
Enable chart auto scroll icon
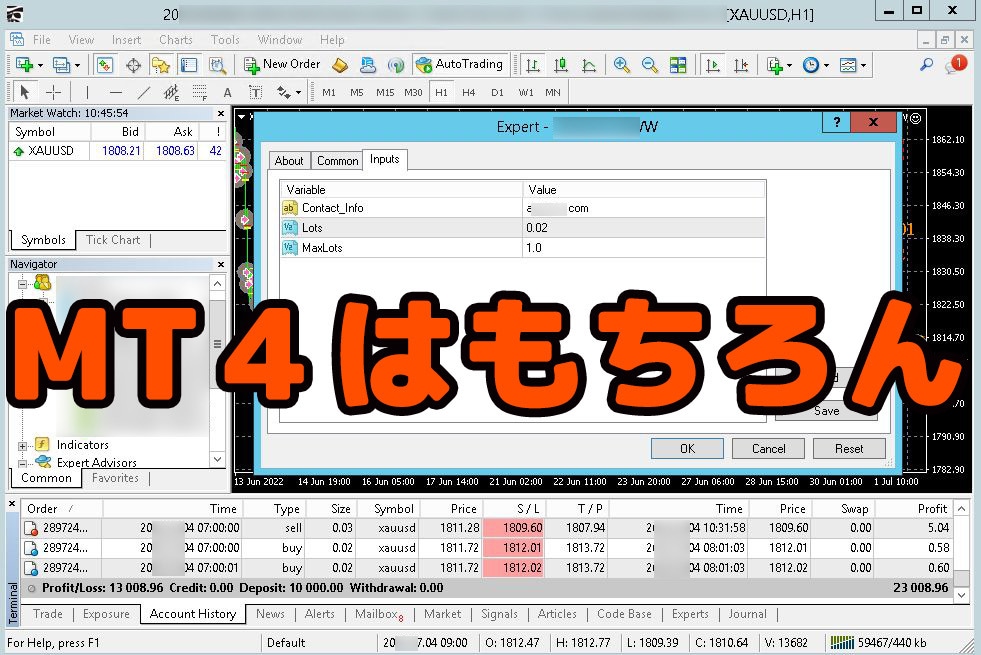713,64
